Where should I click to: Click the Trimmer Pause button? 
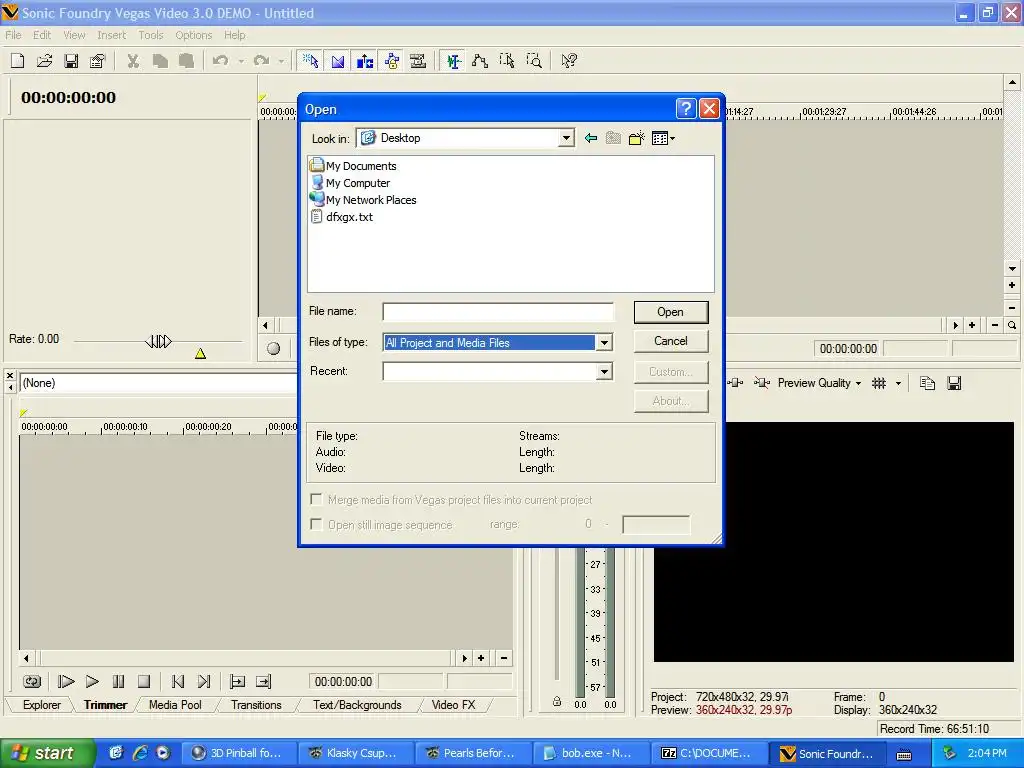[118, 682]
